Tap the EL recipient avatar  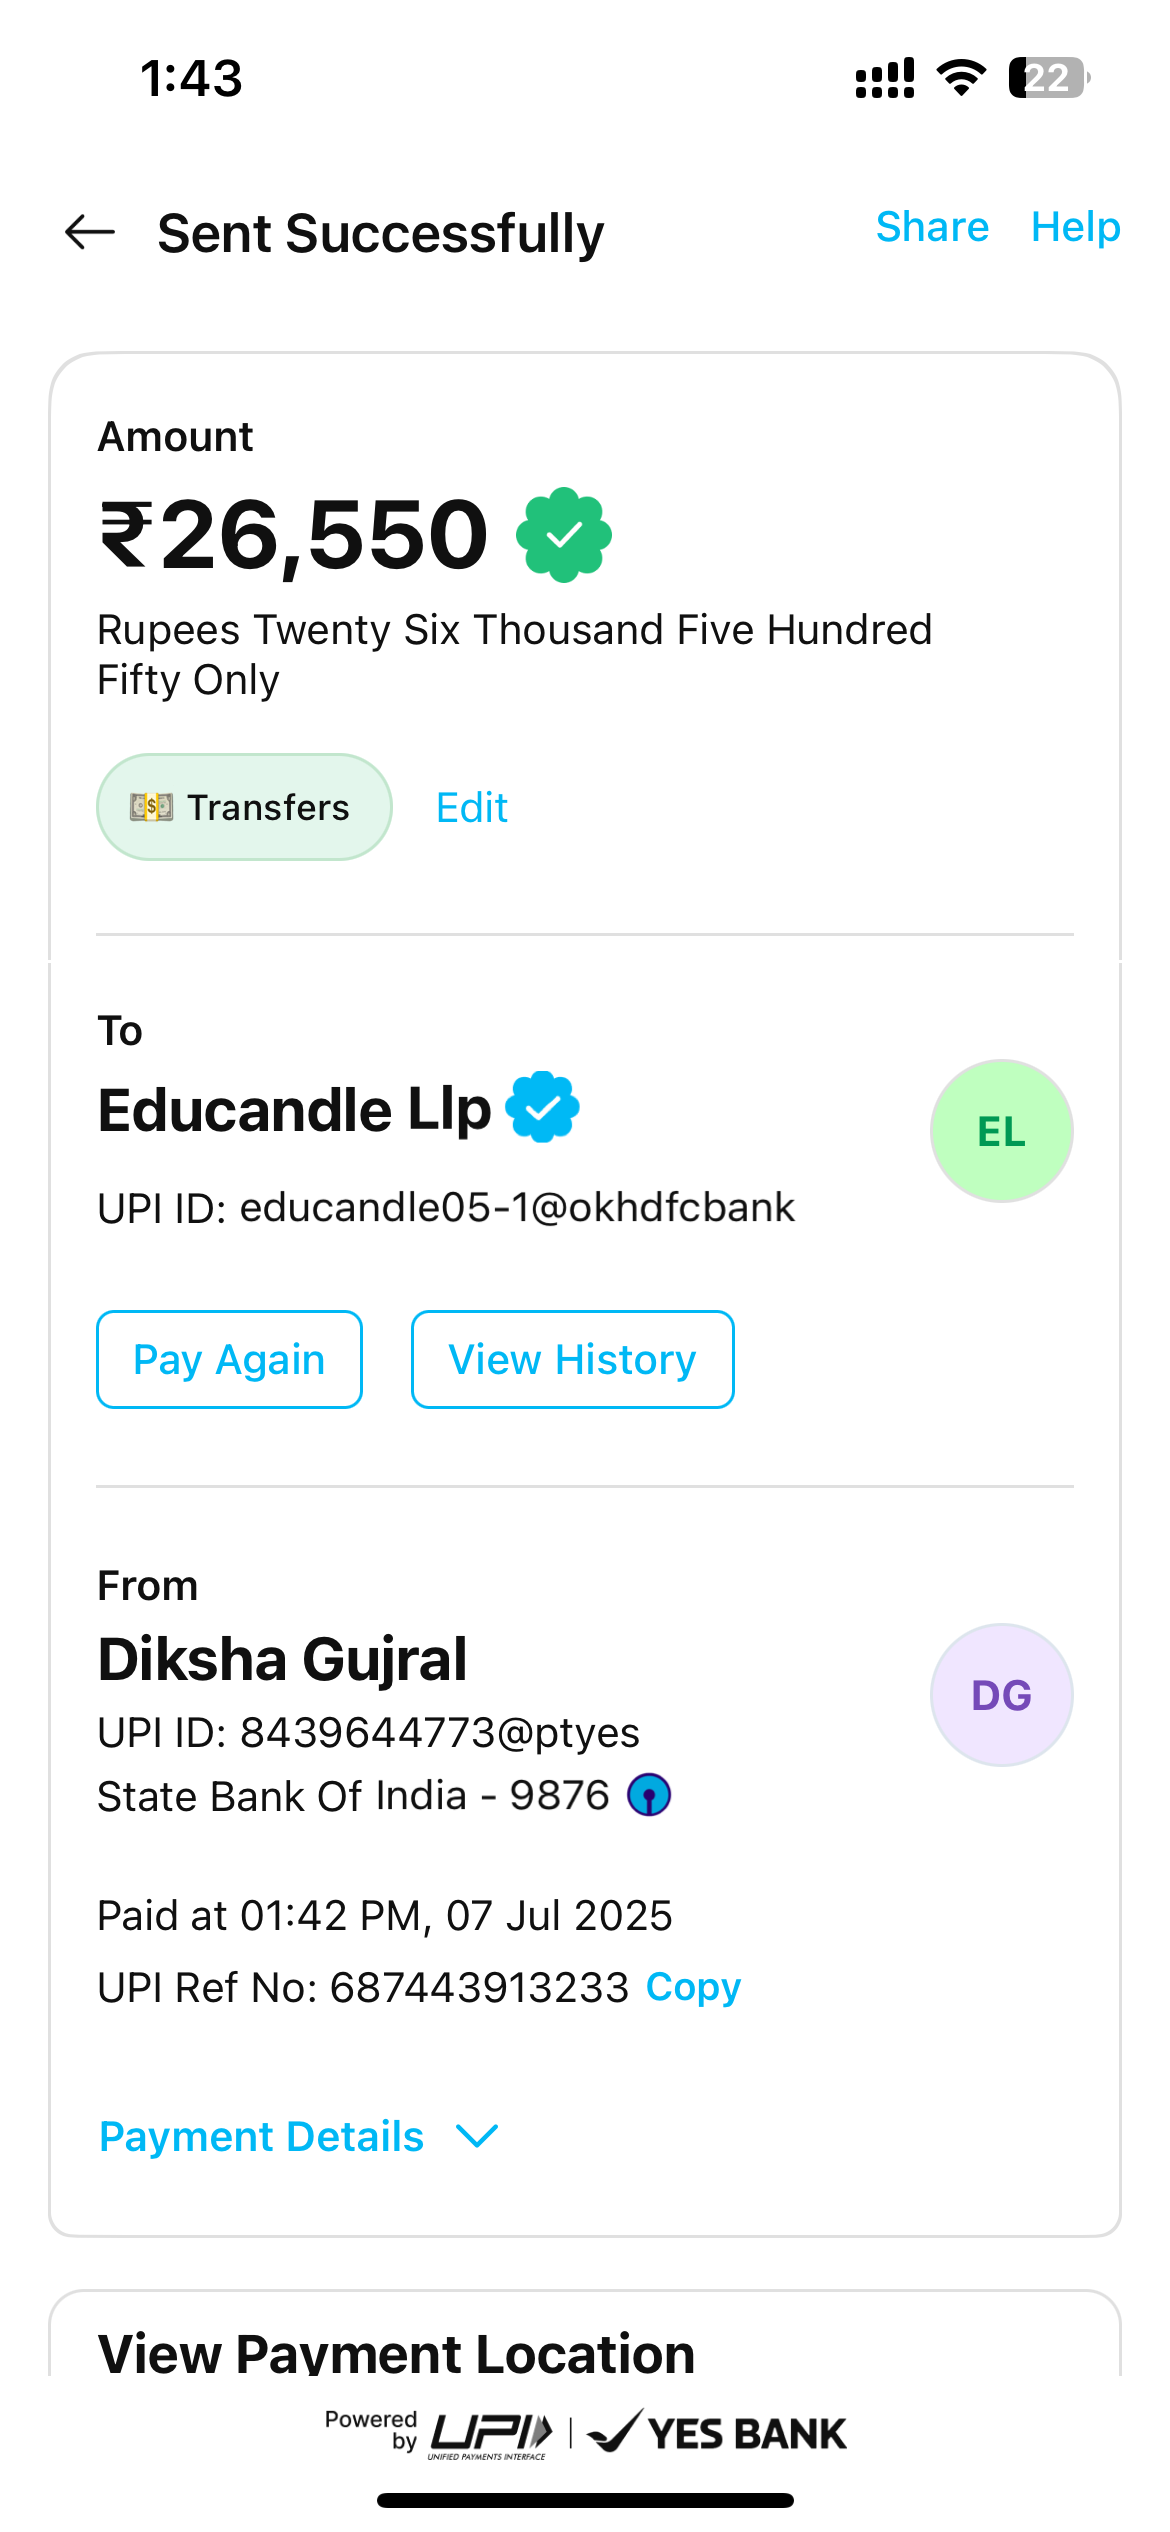click(x=1001, y=1131)
